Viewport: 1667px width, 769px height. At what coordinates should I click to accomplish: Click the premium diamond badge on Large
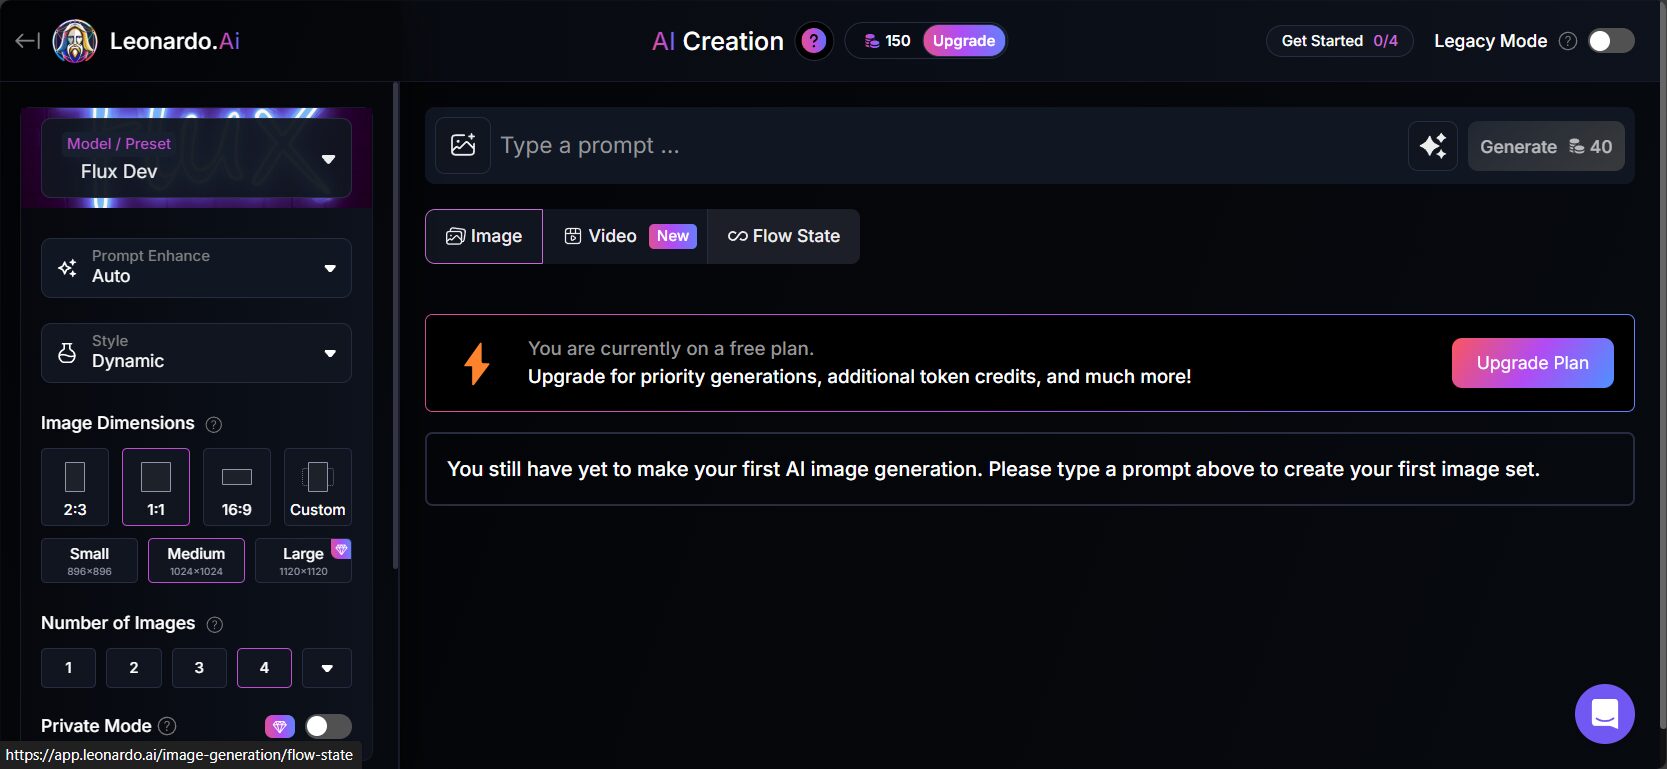[x=341, y=549]
